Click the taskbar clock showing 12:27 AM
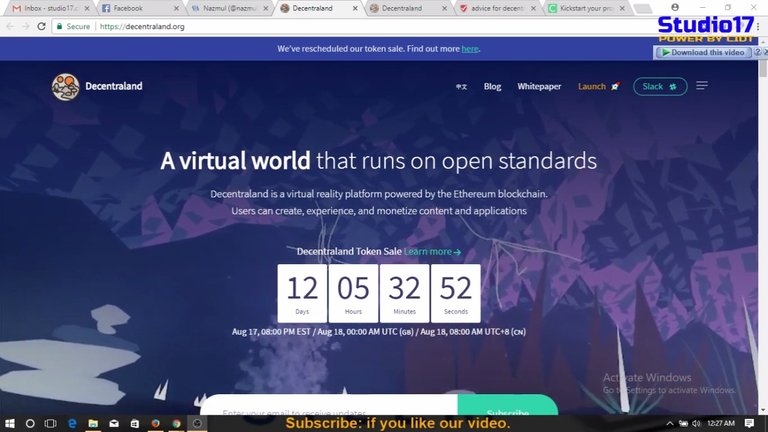The height and width of the screenshot is (432, 768). (721, 423)
